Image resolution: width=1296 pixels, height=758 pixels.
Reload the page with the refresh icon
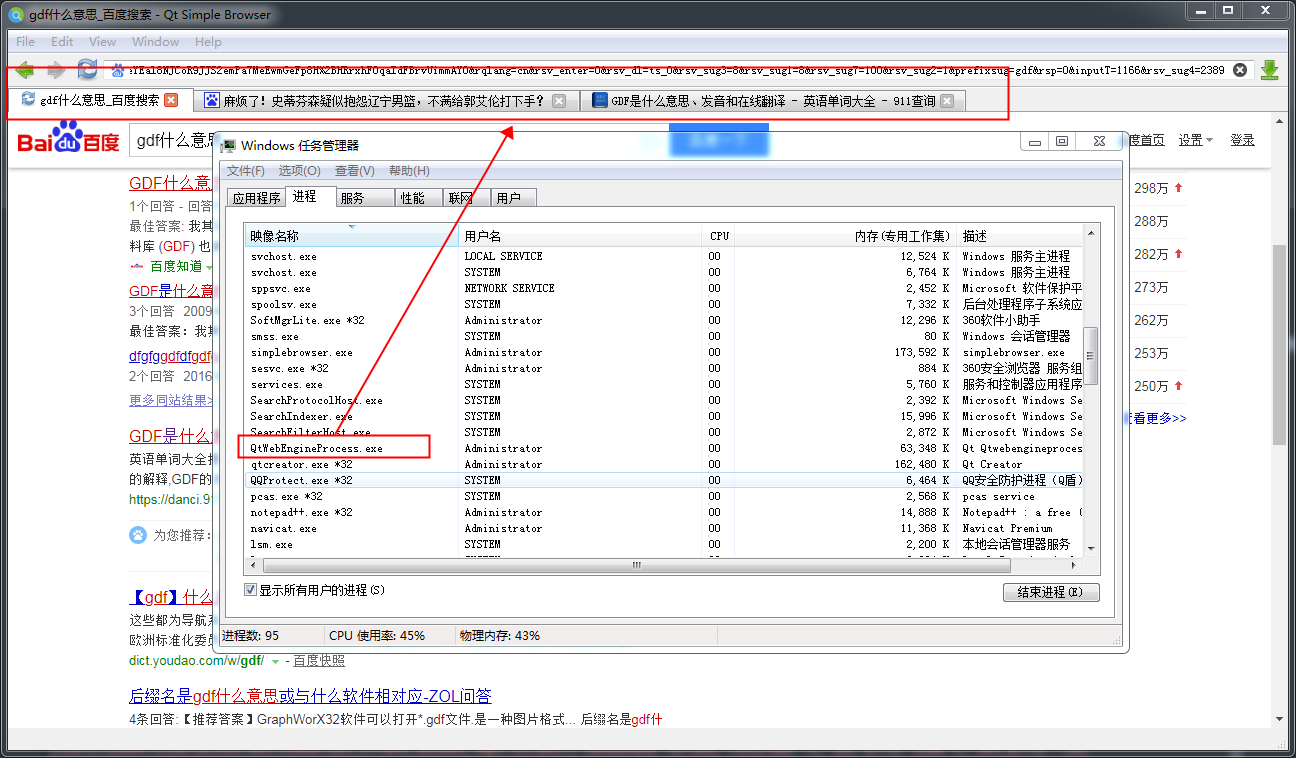point(87,70)
